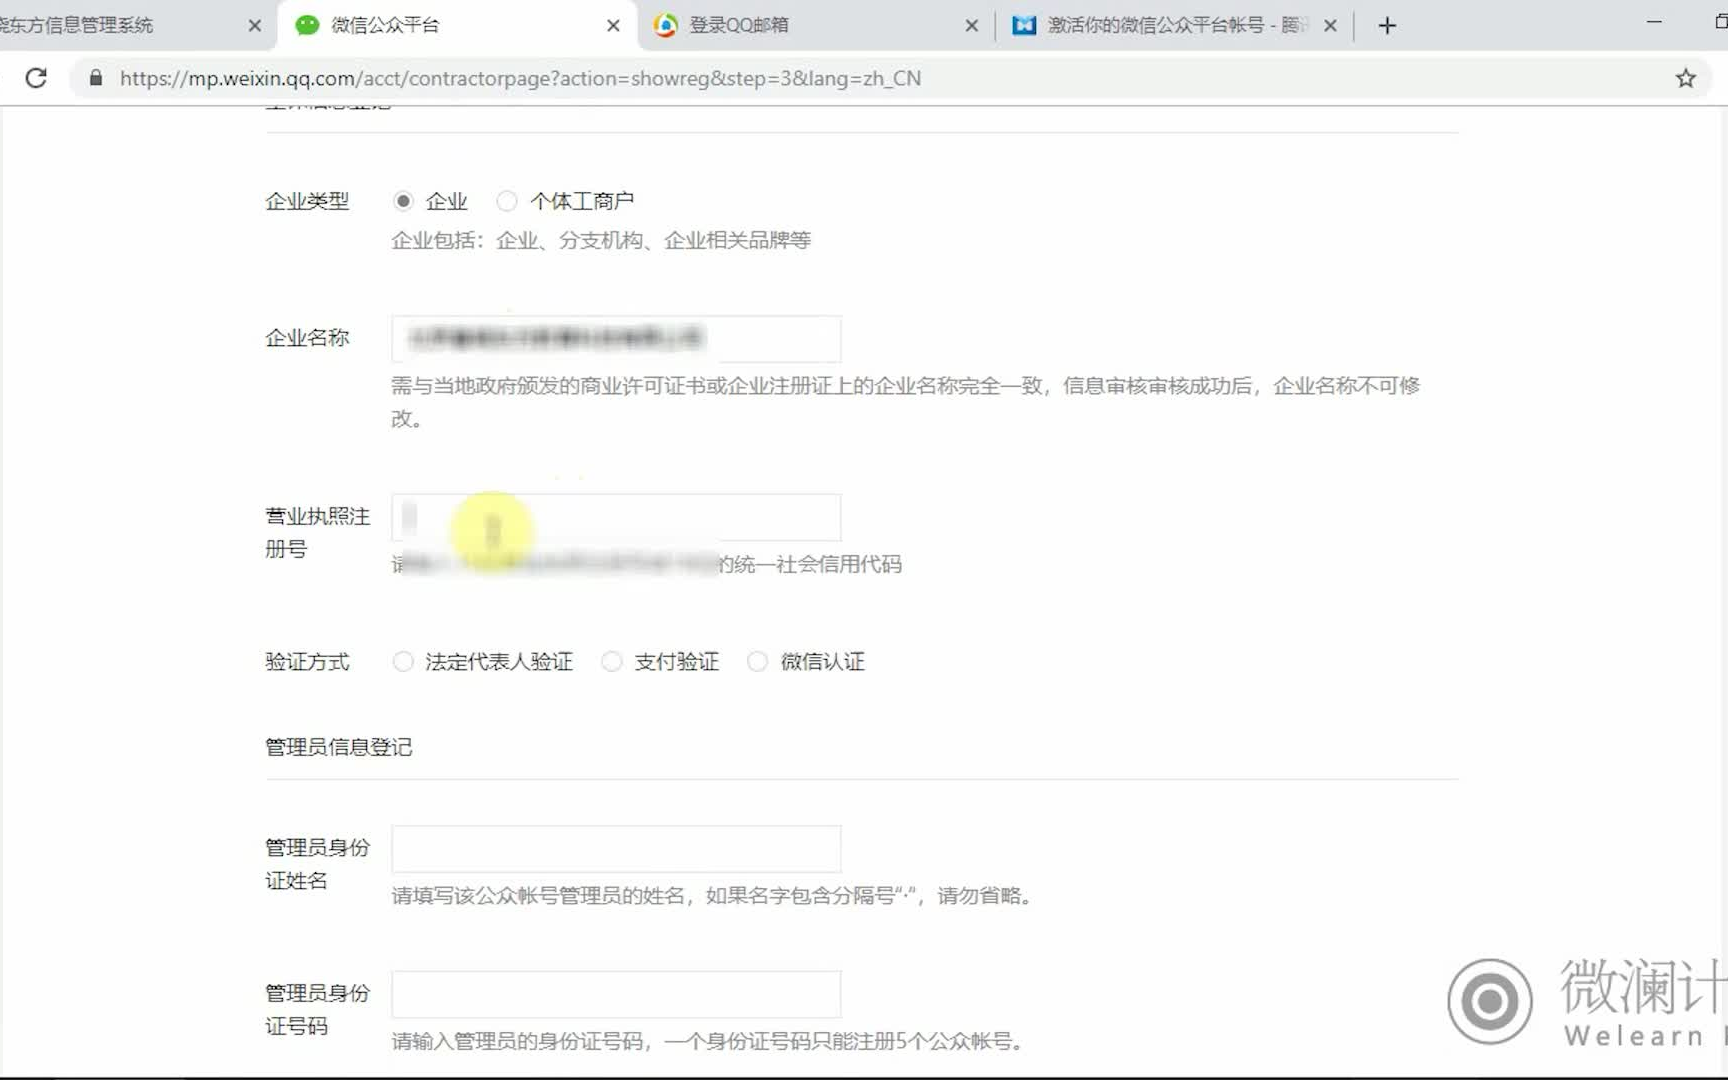Click the 请输入管理员的身份证号码 hint text
This screenshot has height=1080, width=1728.
[x=708, y=1041]
